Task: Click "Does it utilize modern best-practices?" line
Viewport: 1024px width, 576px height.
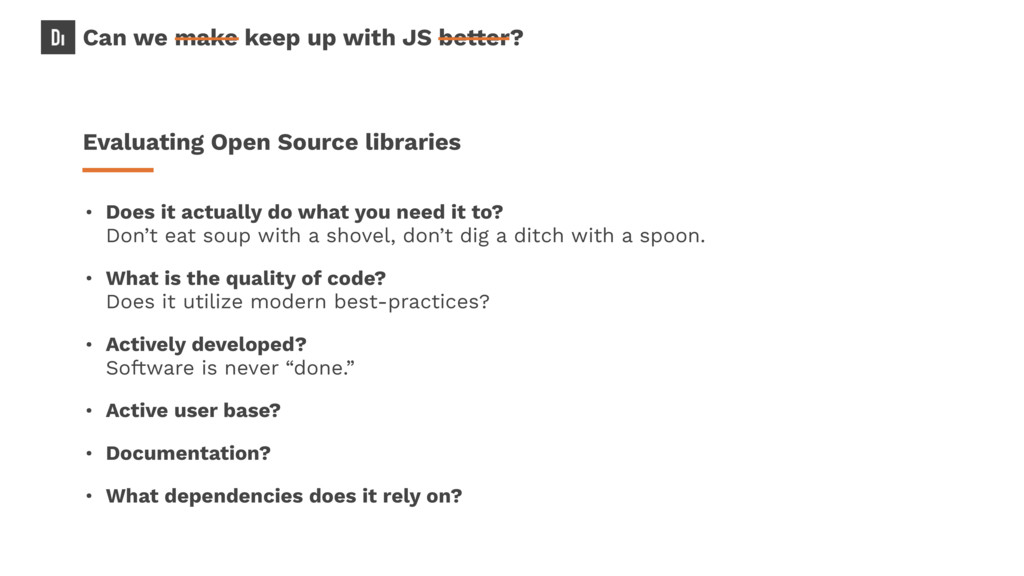Action: pyautogui.click(x=298, y=302)
